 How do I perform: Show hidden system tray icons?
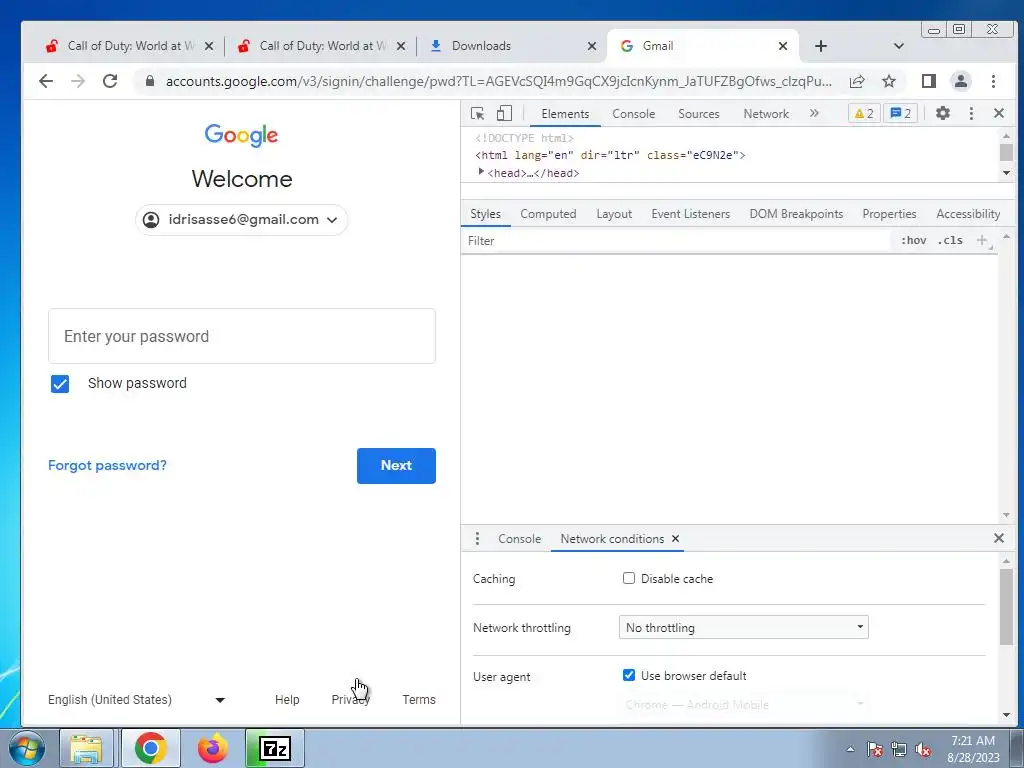click(x=850, y=749)
